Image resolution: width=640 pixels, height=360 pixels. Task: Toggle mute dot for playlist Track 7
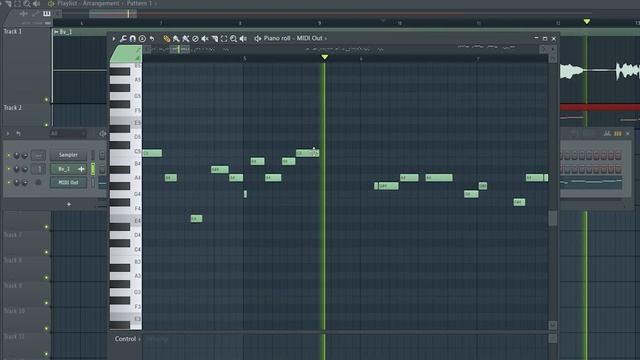tap(46, 252)
